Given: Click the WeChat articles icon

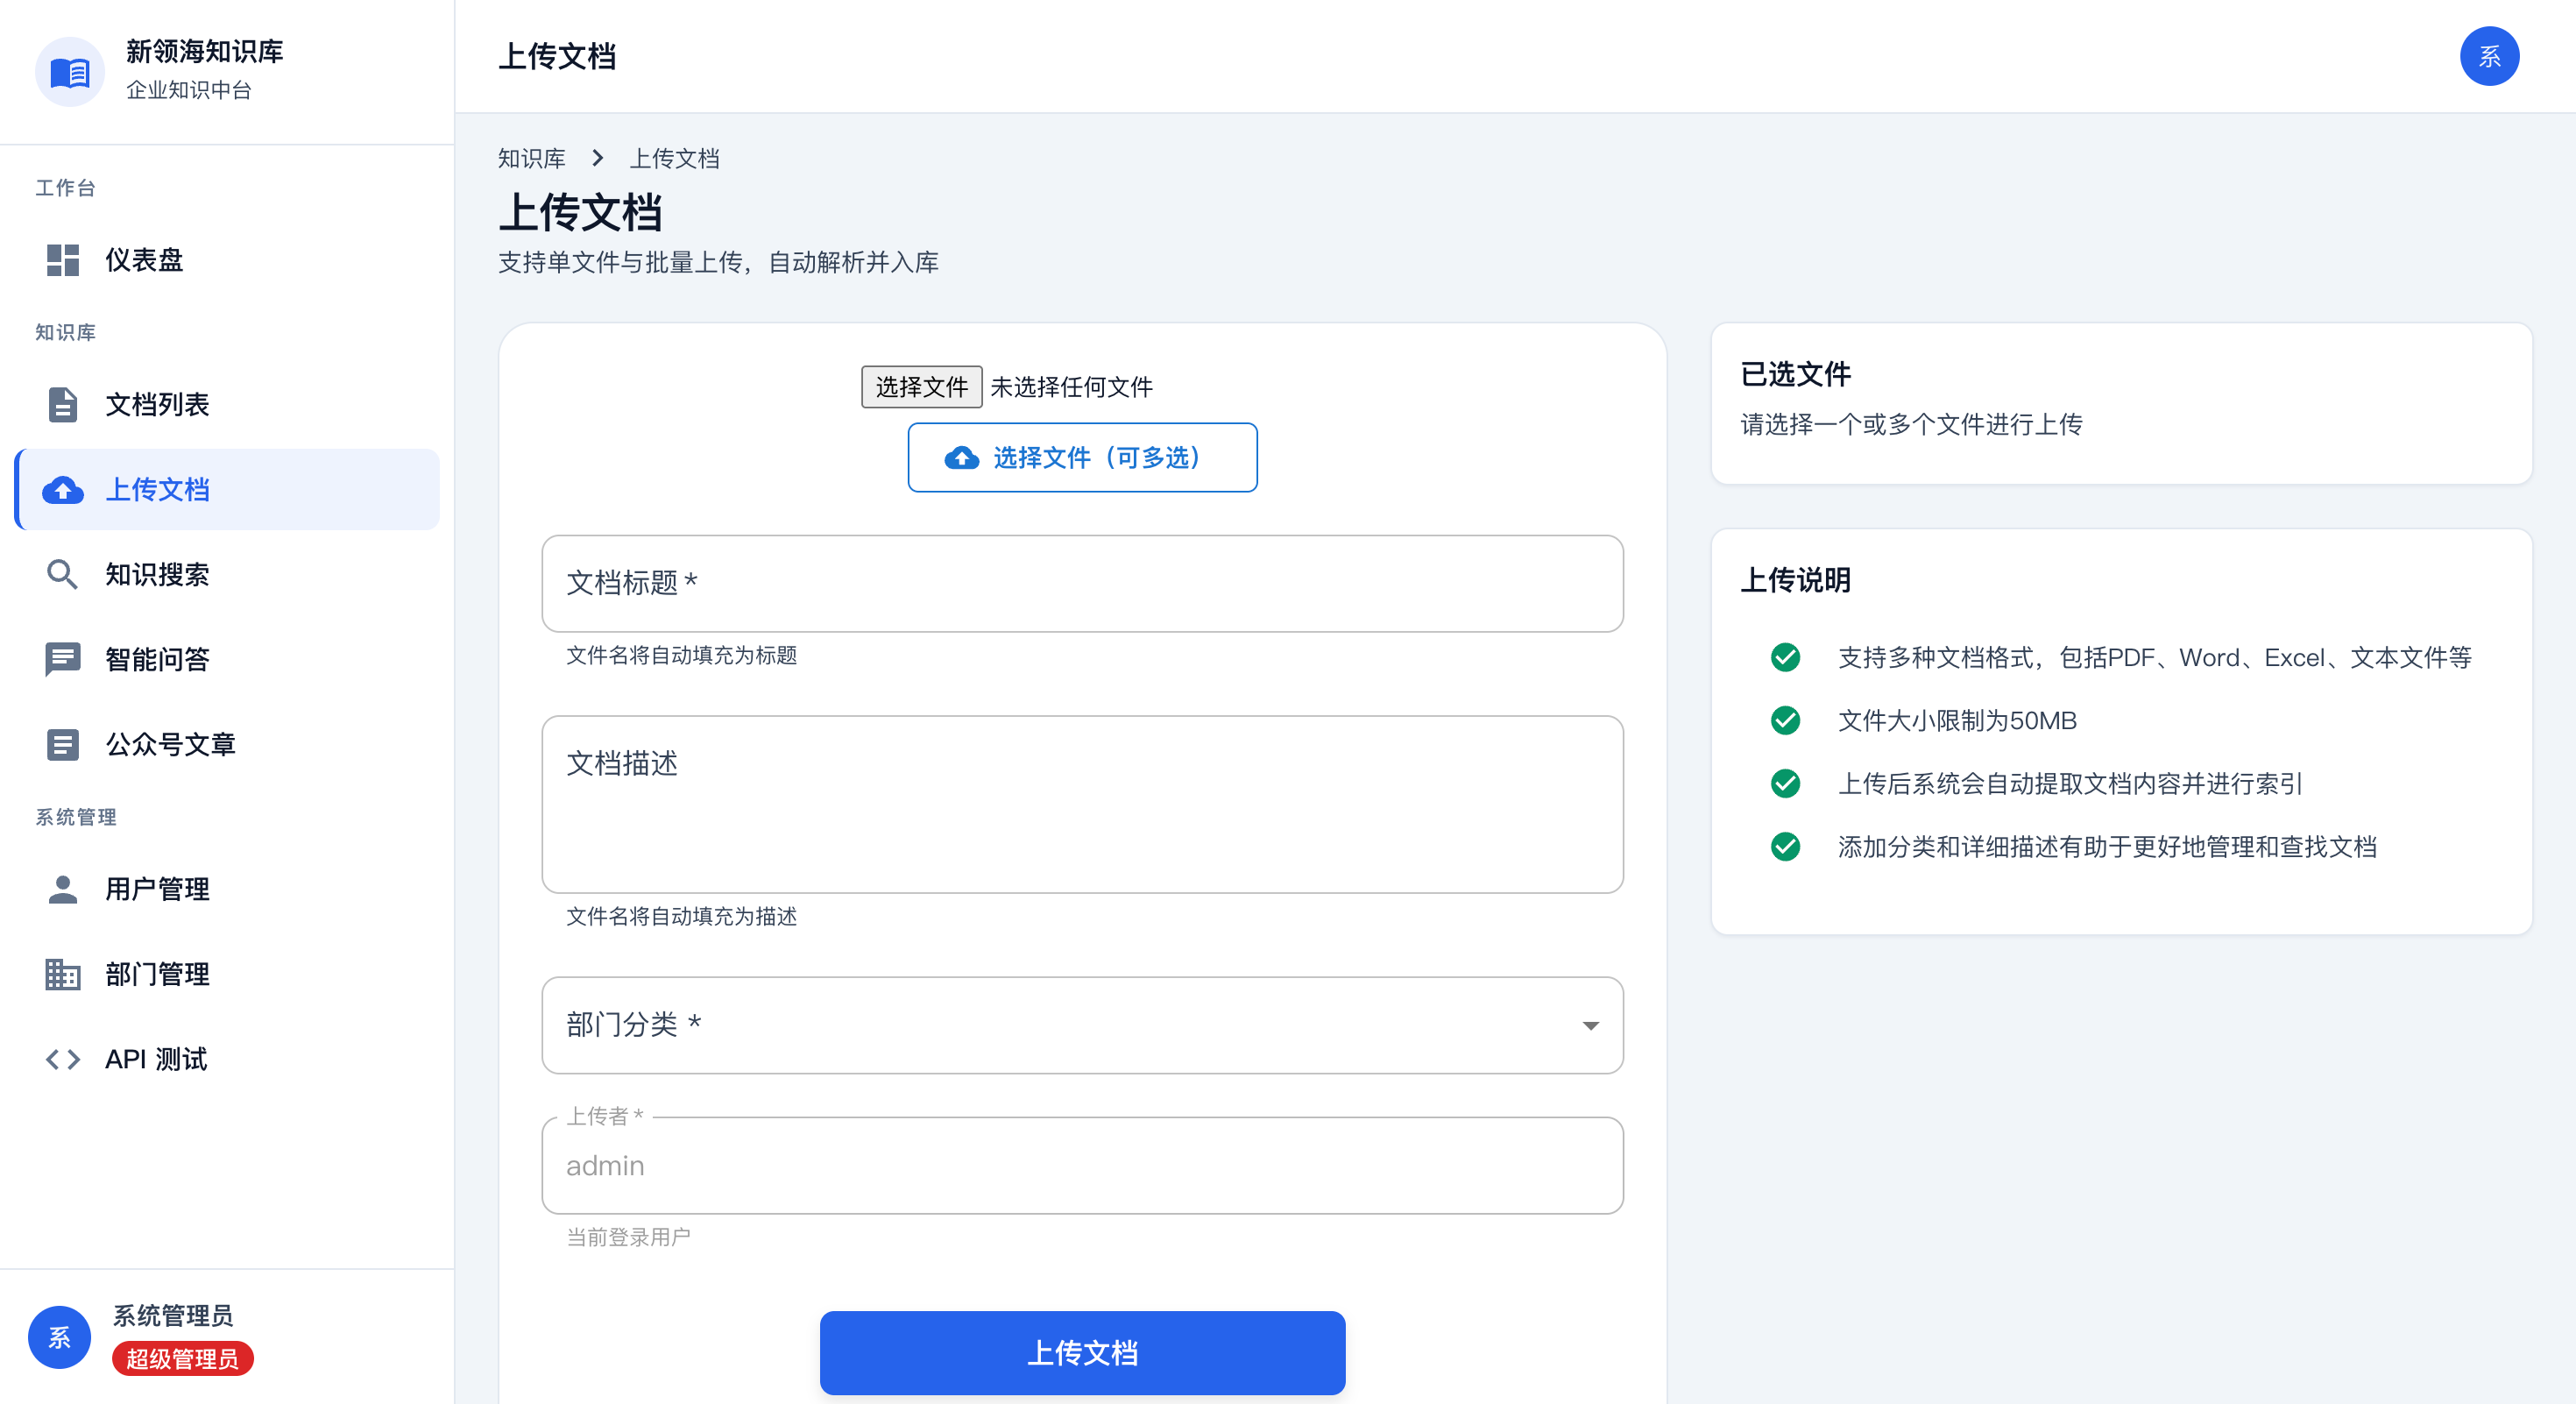Looking at the screenshot, I should [62, 744].
